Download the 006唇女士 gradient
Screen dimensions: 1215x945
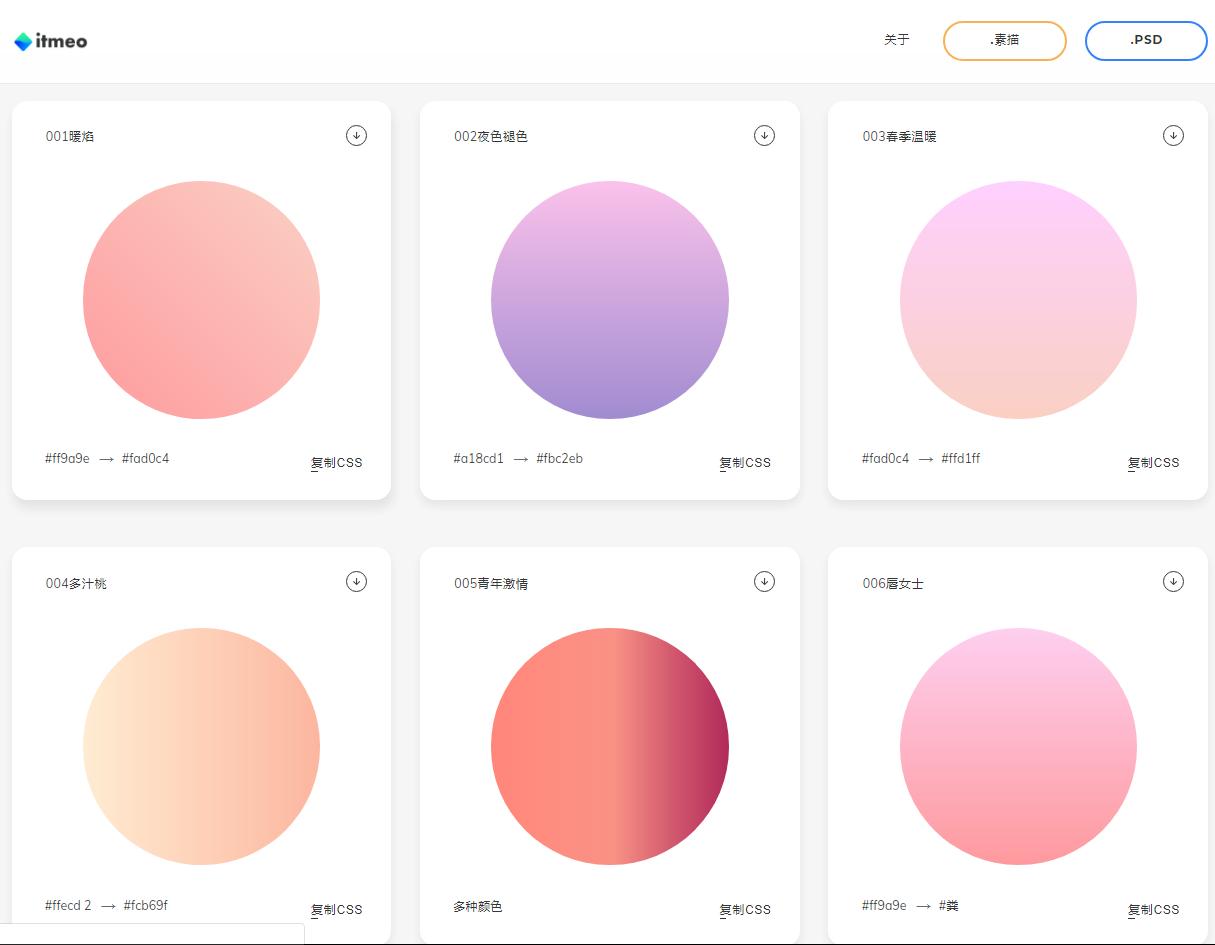click(1173, 581)
